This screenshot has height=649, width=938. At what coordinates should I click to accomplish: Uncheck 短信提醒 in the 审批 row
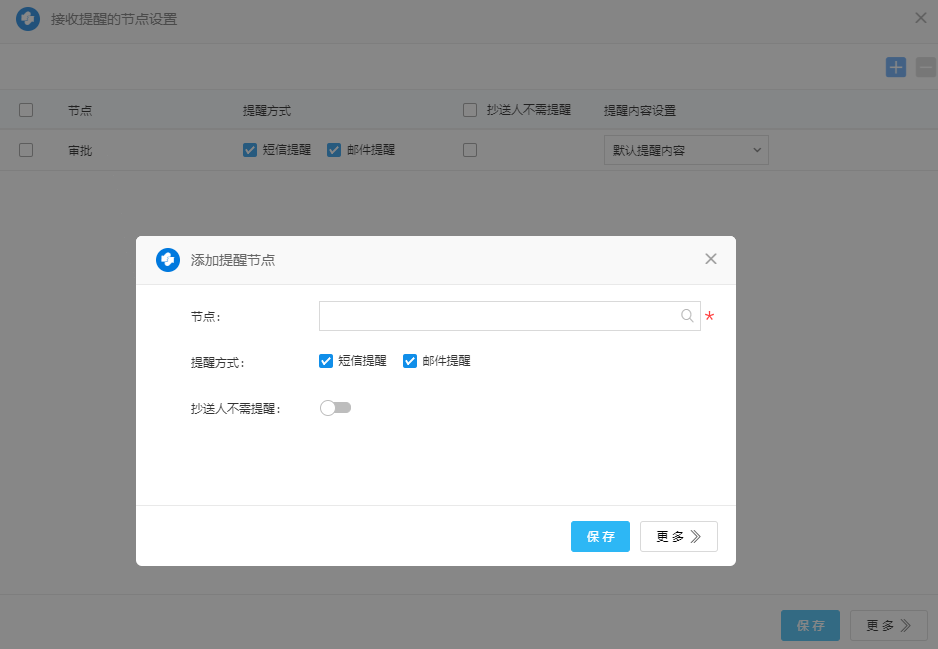pos(250,150)
